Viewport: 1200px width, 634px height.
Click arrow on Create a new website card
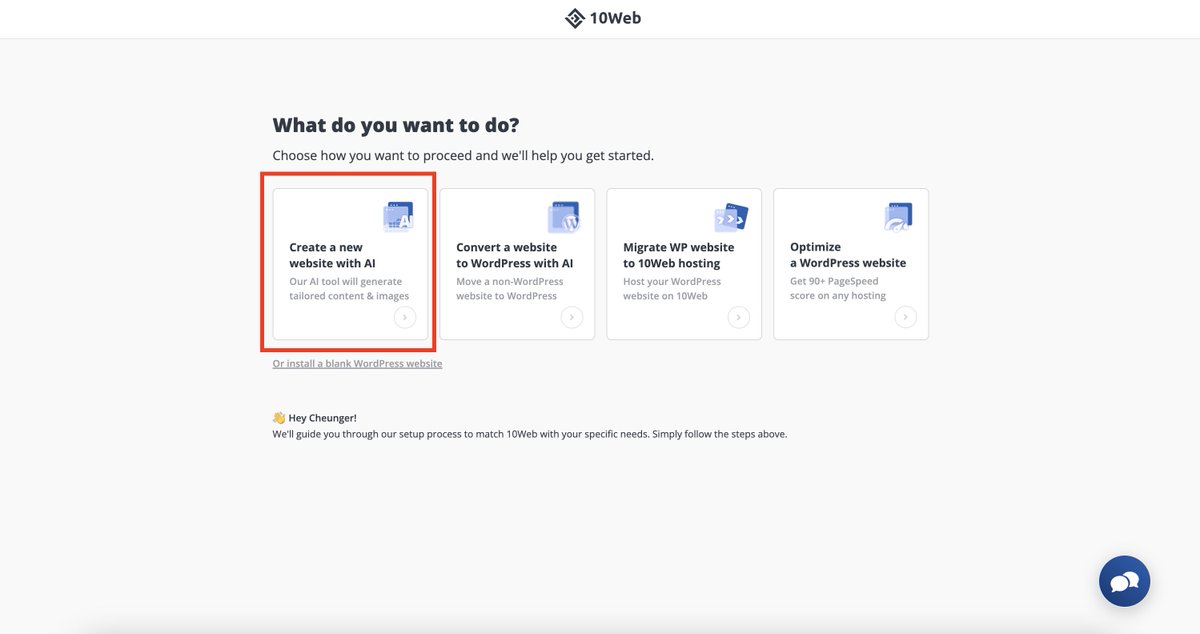click(x=404, y=317)
